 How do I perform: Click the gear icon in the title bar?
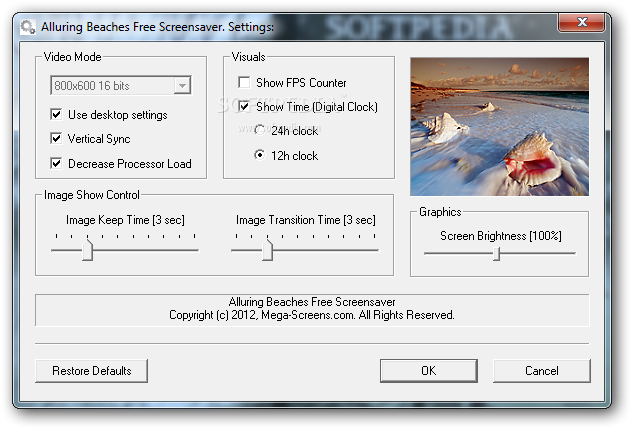[28, 27]
